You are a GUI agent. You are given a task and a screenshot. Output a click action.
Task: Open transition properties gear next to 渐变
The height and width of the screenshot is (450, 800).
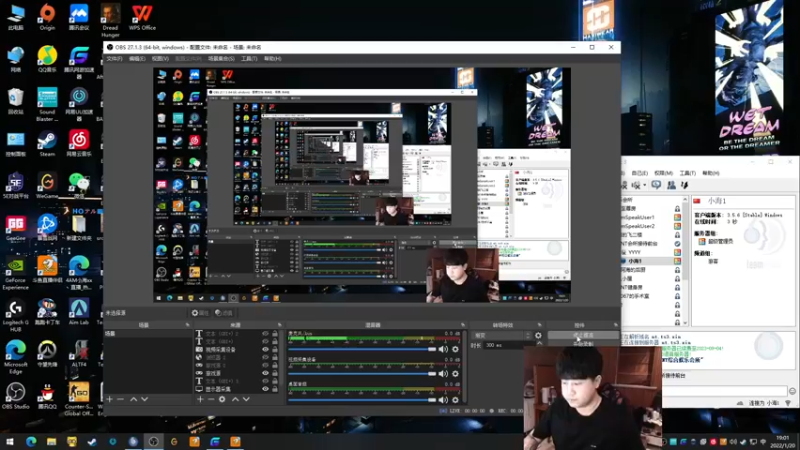538,335
